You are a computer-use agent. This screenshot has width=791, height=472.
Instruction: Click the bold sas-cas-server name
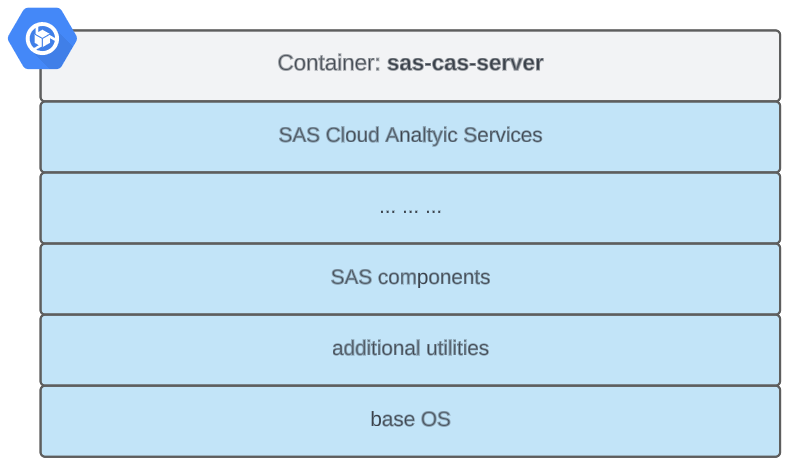click(x=465, y=63)
